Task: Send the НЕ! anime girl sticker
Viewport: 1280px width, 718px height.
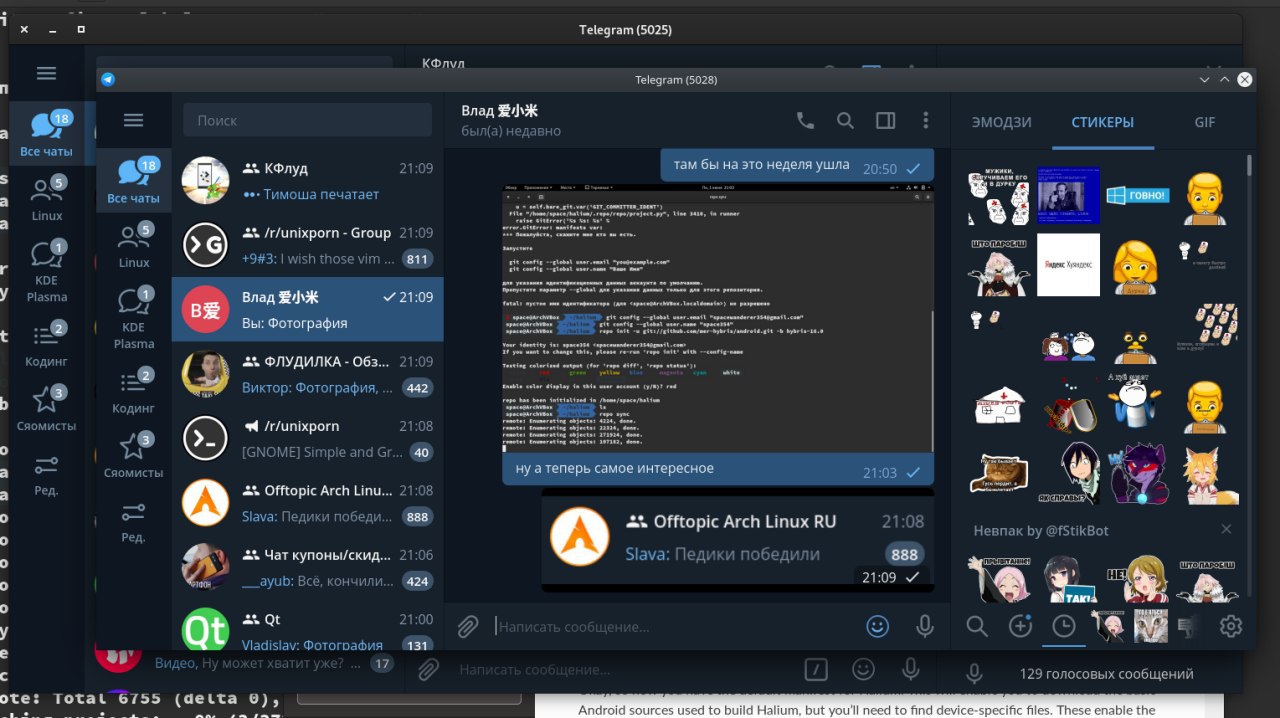Action: tap(1137, 578)
